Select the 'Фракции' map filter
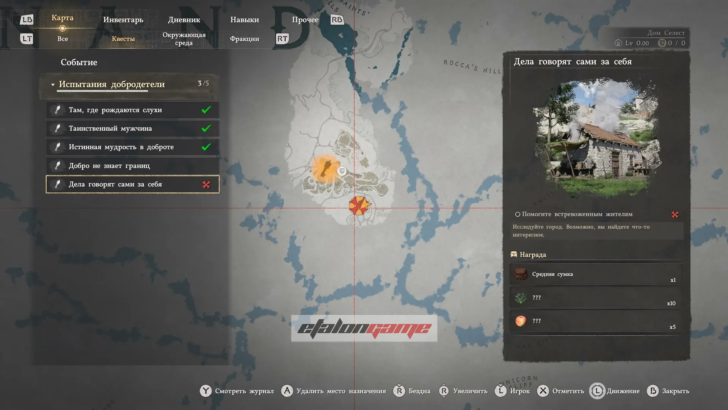The width and height of the screenshot is (728, 410). click(x=244, y=38)
